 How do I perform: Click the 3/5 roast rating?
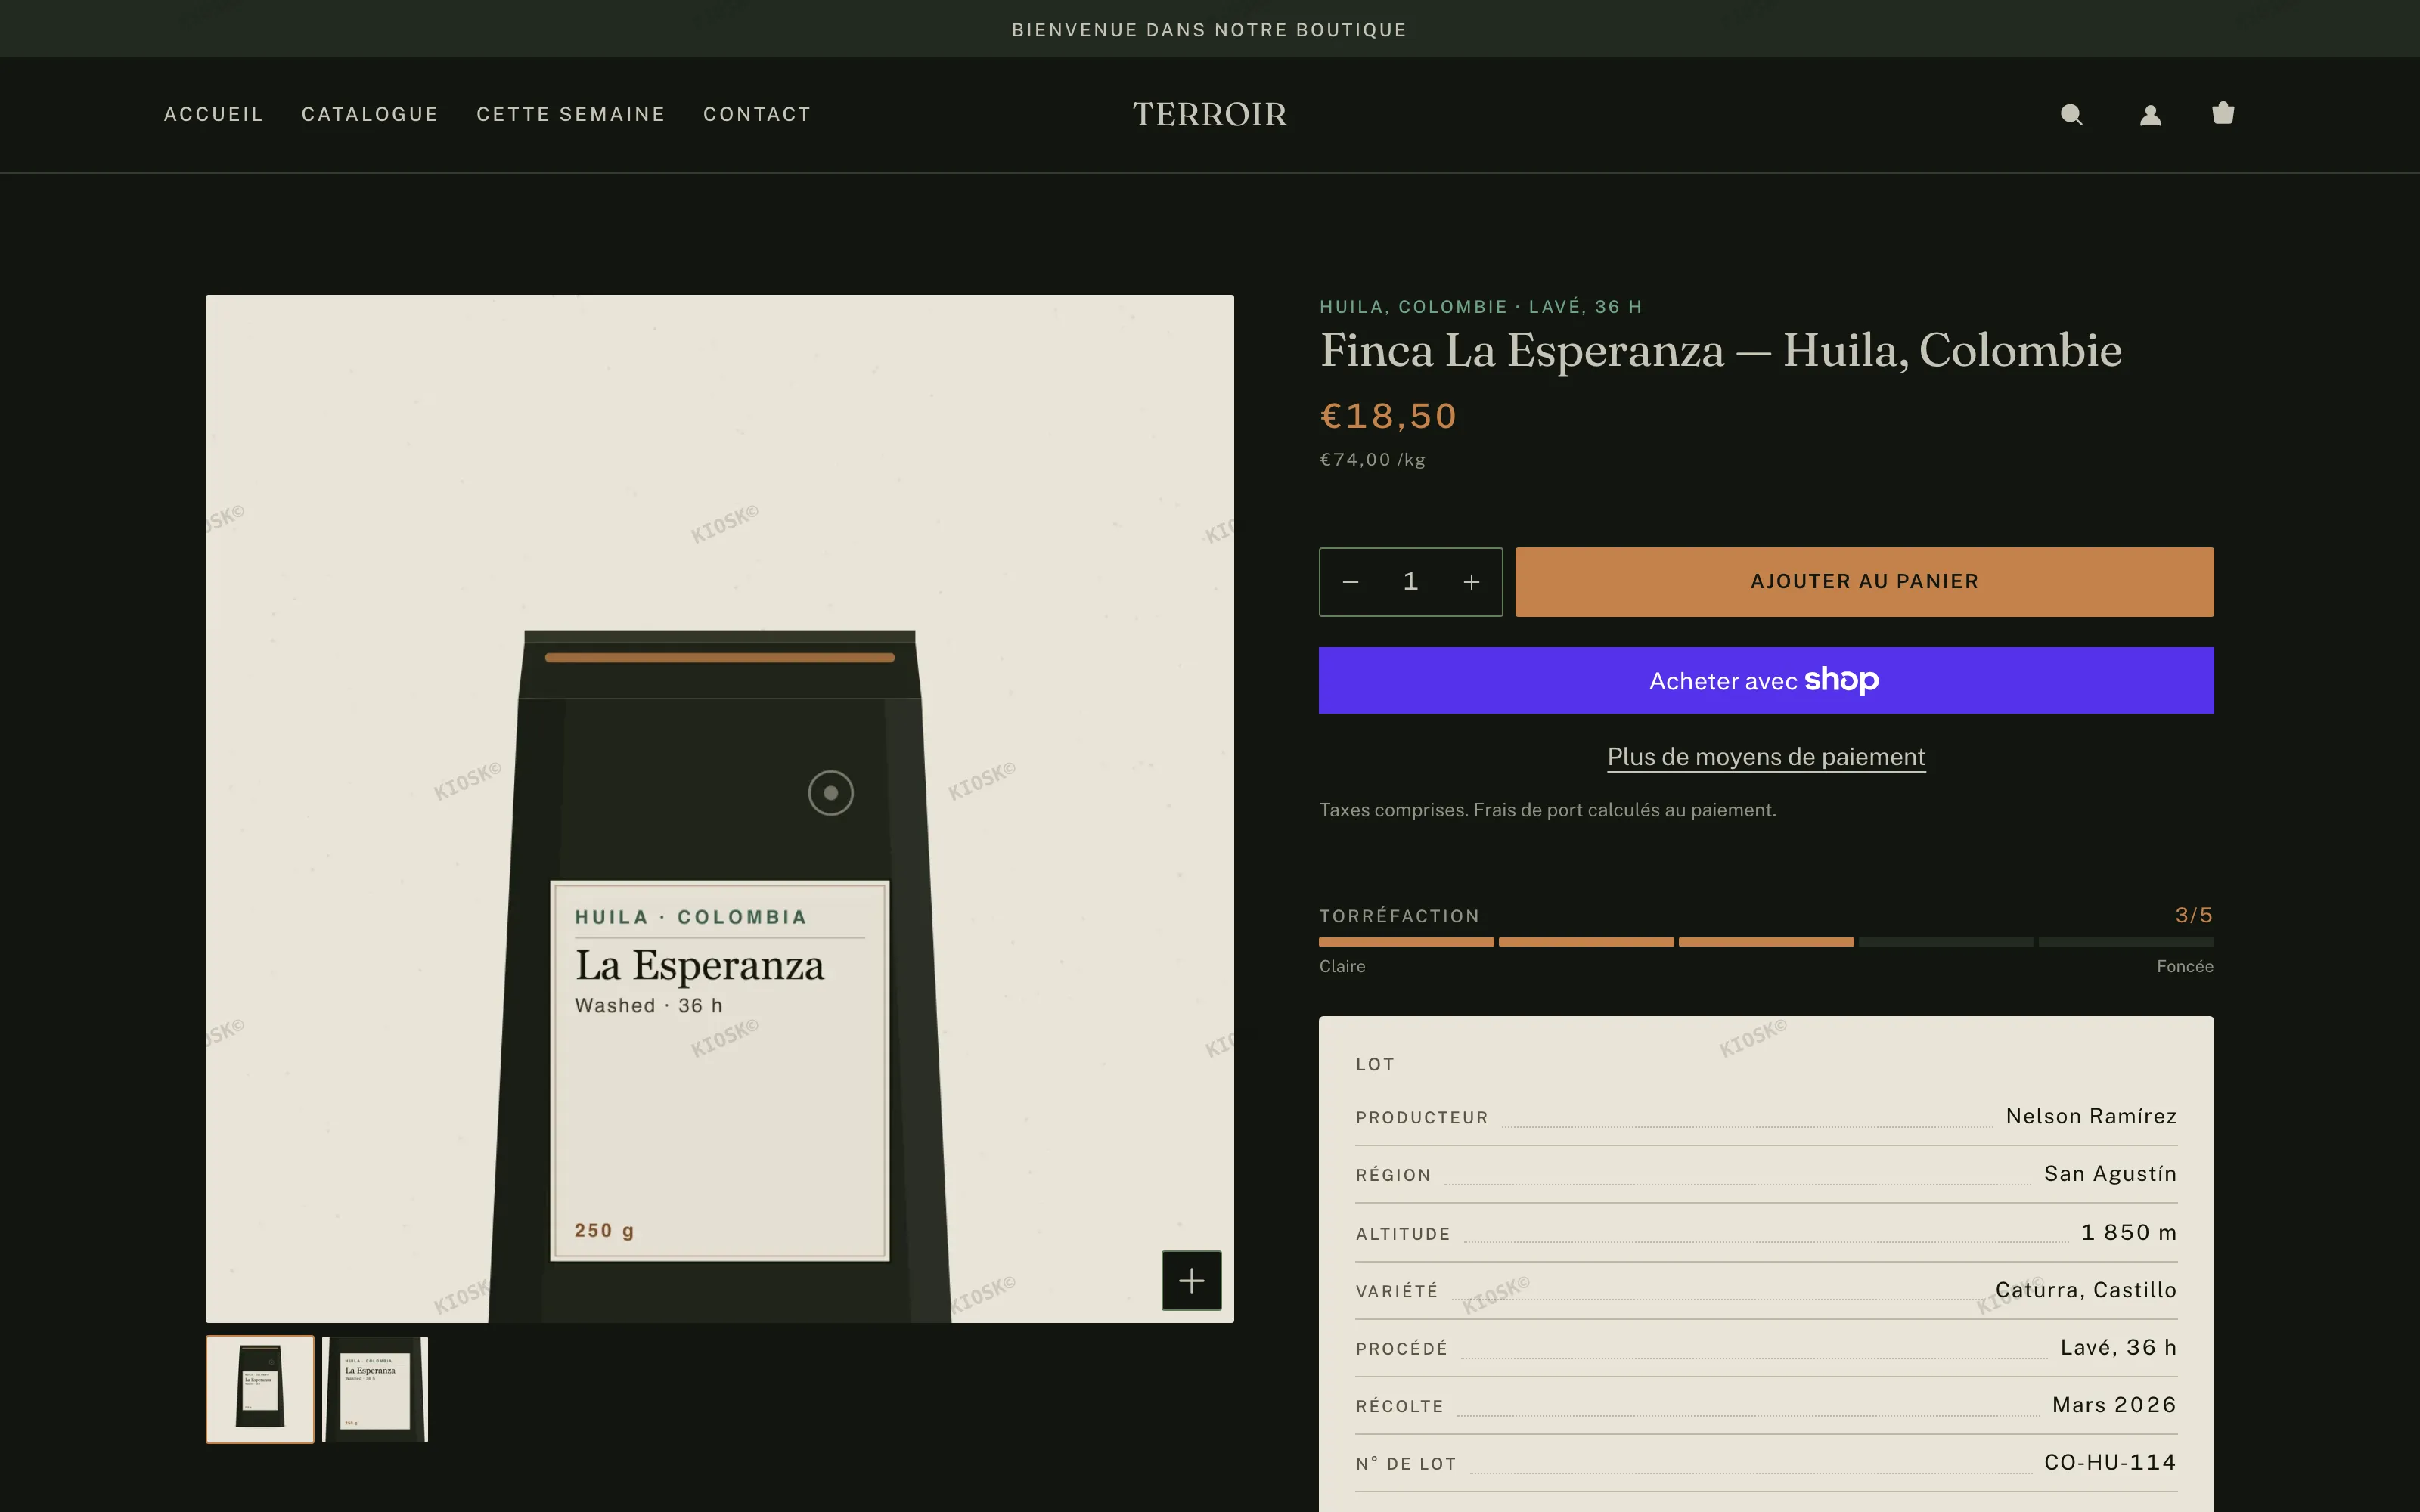pyautogui.click(x=2194, y=915)
